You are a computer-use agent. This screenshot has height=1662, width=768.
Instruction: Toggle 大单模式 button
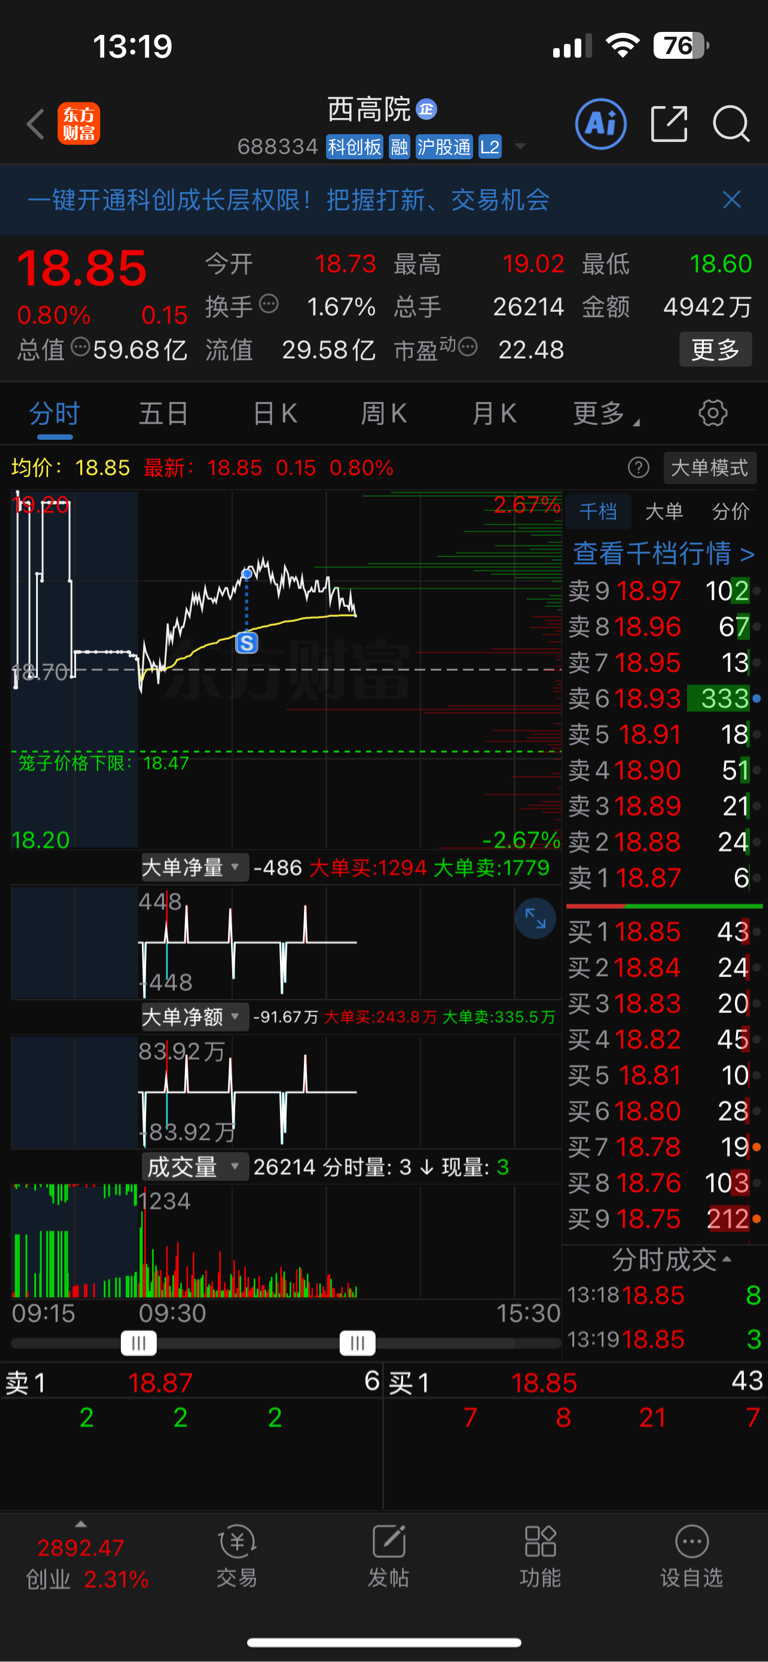(709, 468)
